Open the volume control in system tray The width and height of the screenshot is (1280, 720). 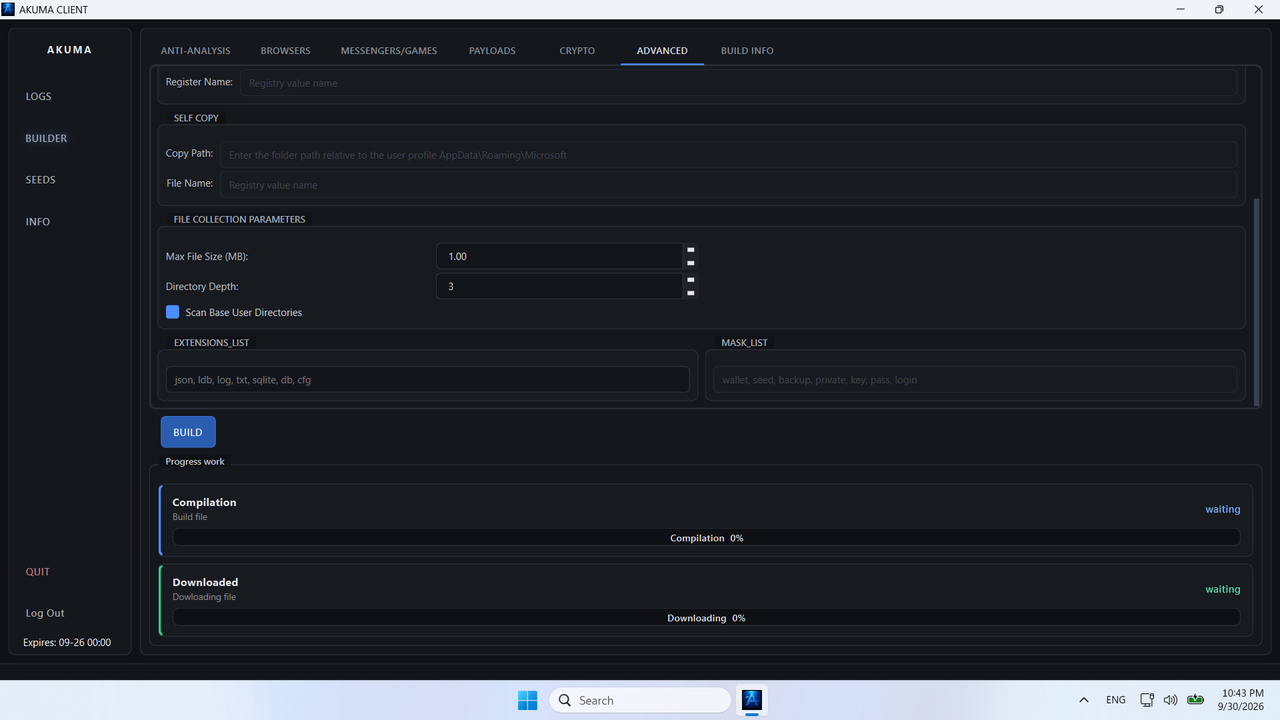(1170, 700)
